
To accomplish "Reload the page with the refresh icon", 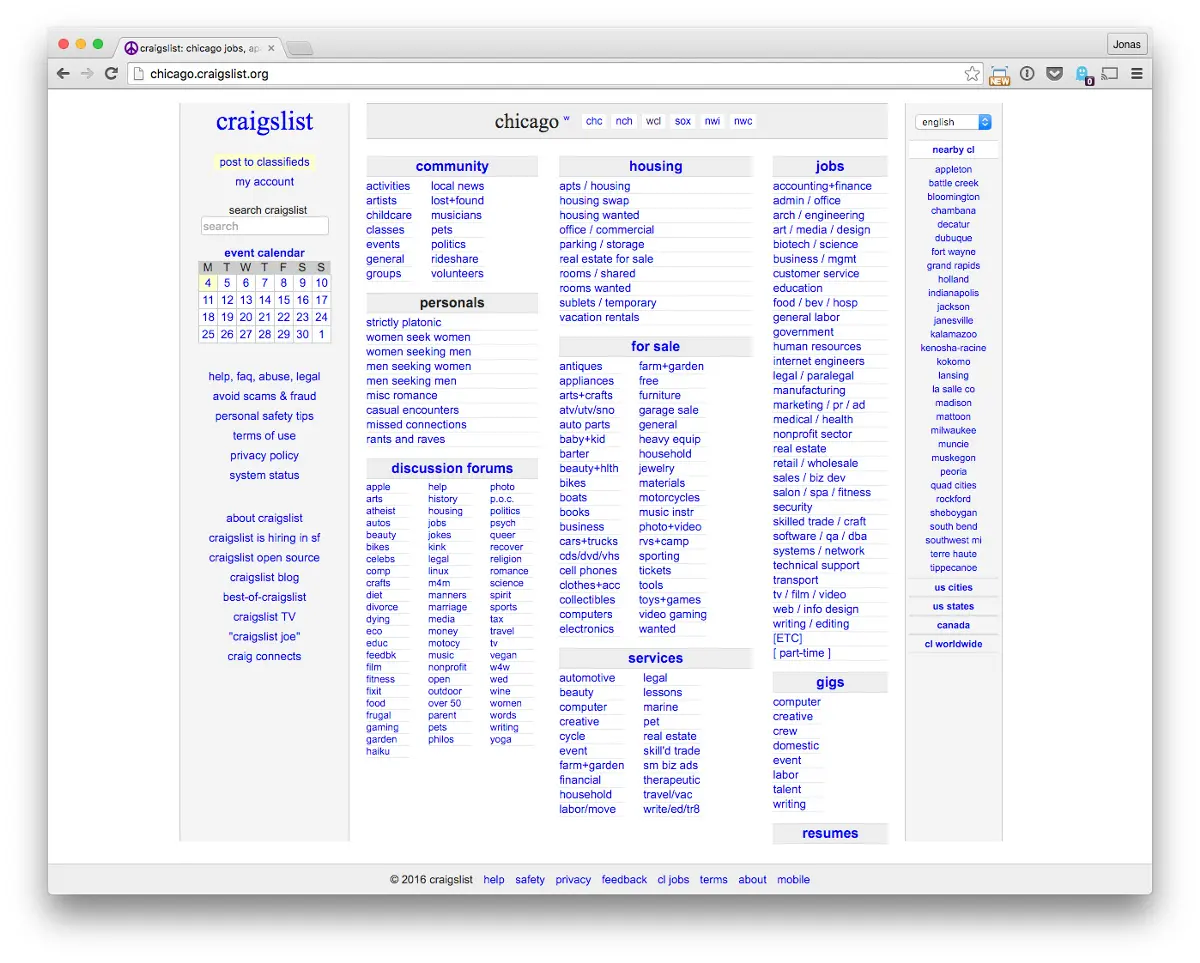I will [x=111, y=73].
